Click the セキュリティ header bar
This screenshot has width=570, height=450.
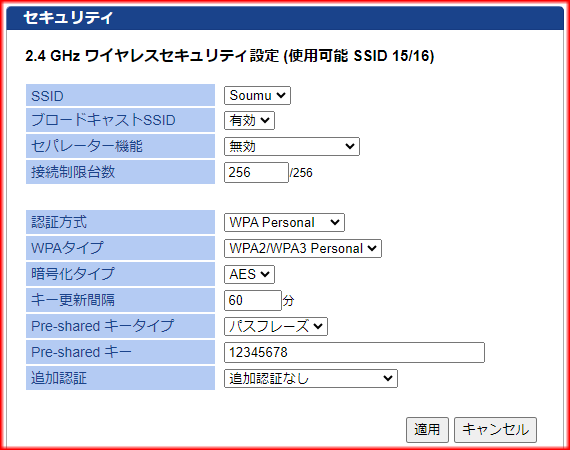pyautogui.click(x=285, y=18)
